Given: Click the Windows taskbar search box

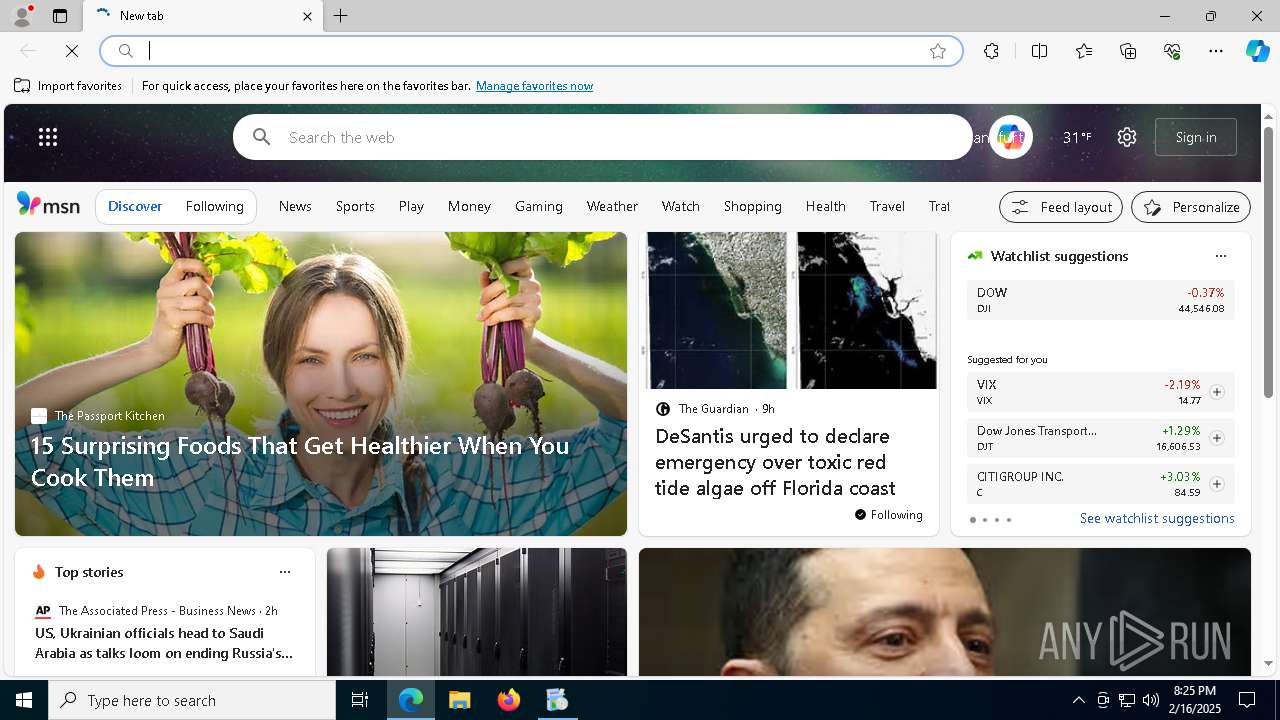Looking at the screenshot, I should click(x=192, y=700).
